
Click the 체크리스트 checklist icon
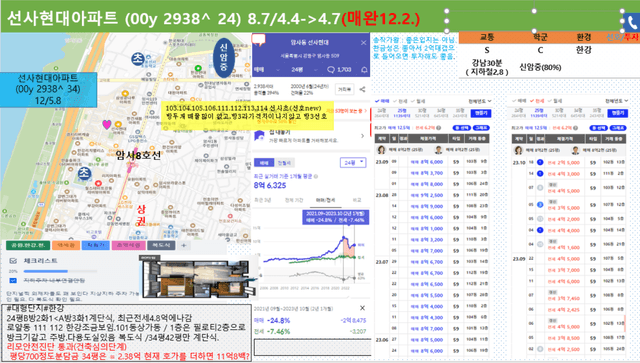click(x=13, y=261)
